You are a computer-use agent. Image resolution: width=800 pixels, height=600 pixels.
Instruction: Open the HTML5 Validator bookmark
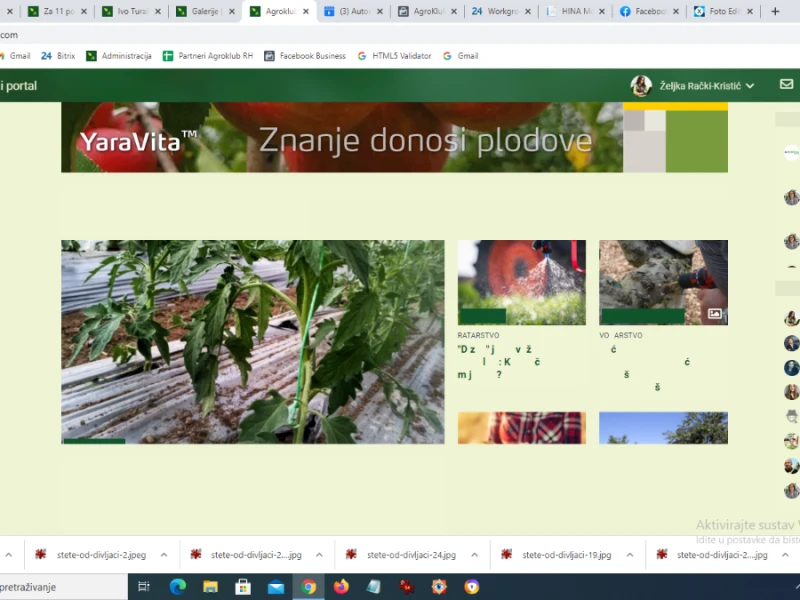click(x=394, y=56)
